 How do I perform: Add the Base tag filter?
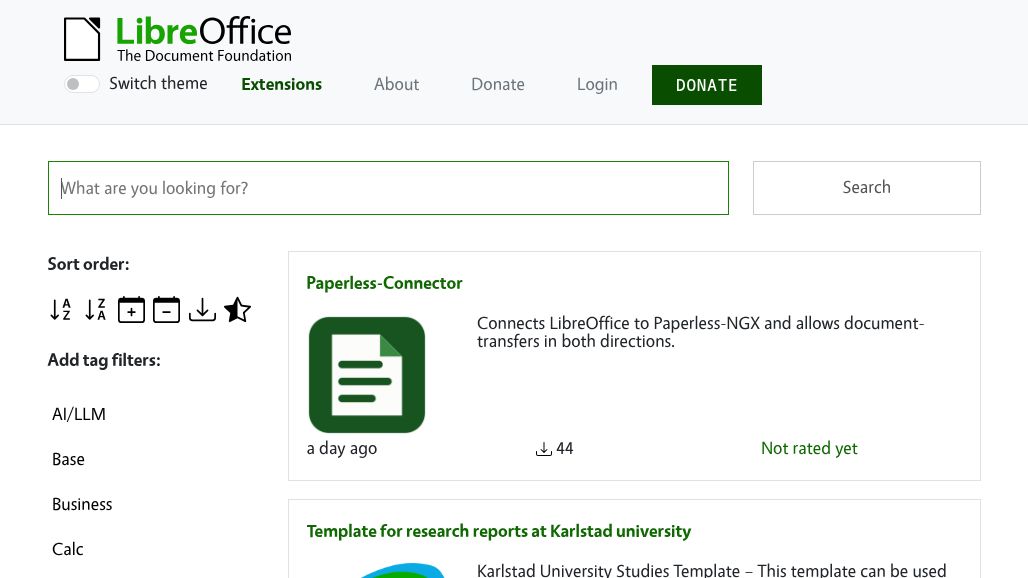[x=68, y=459]
